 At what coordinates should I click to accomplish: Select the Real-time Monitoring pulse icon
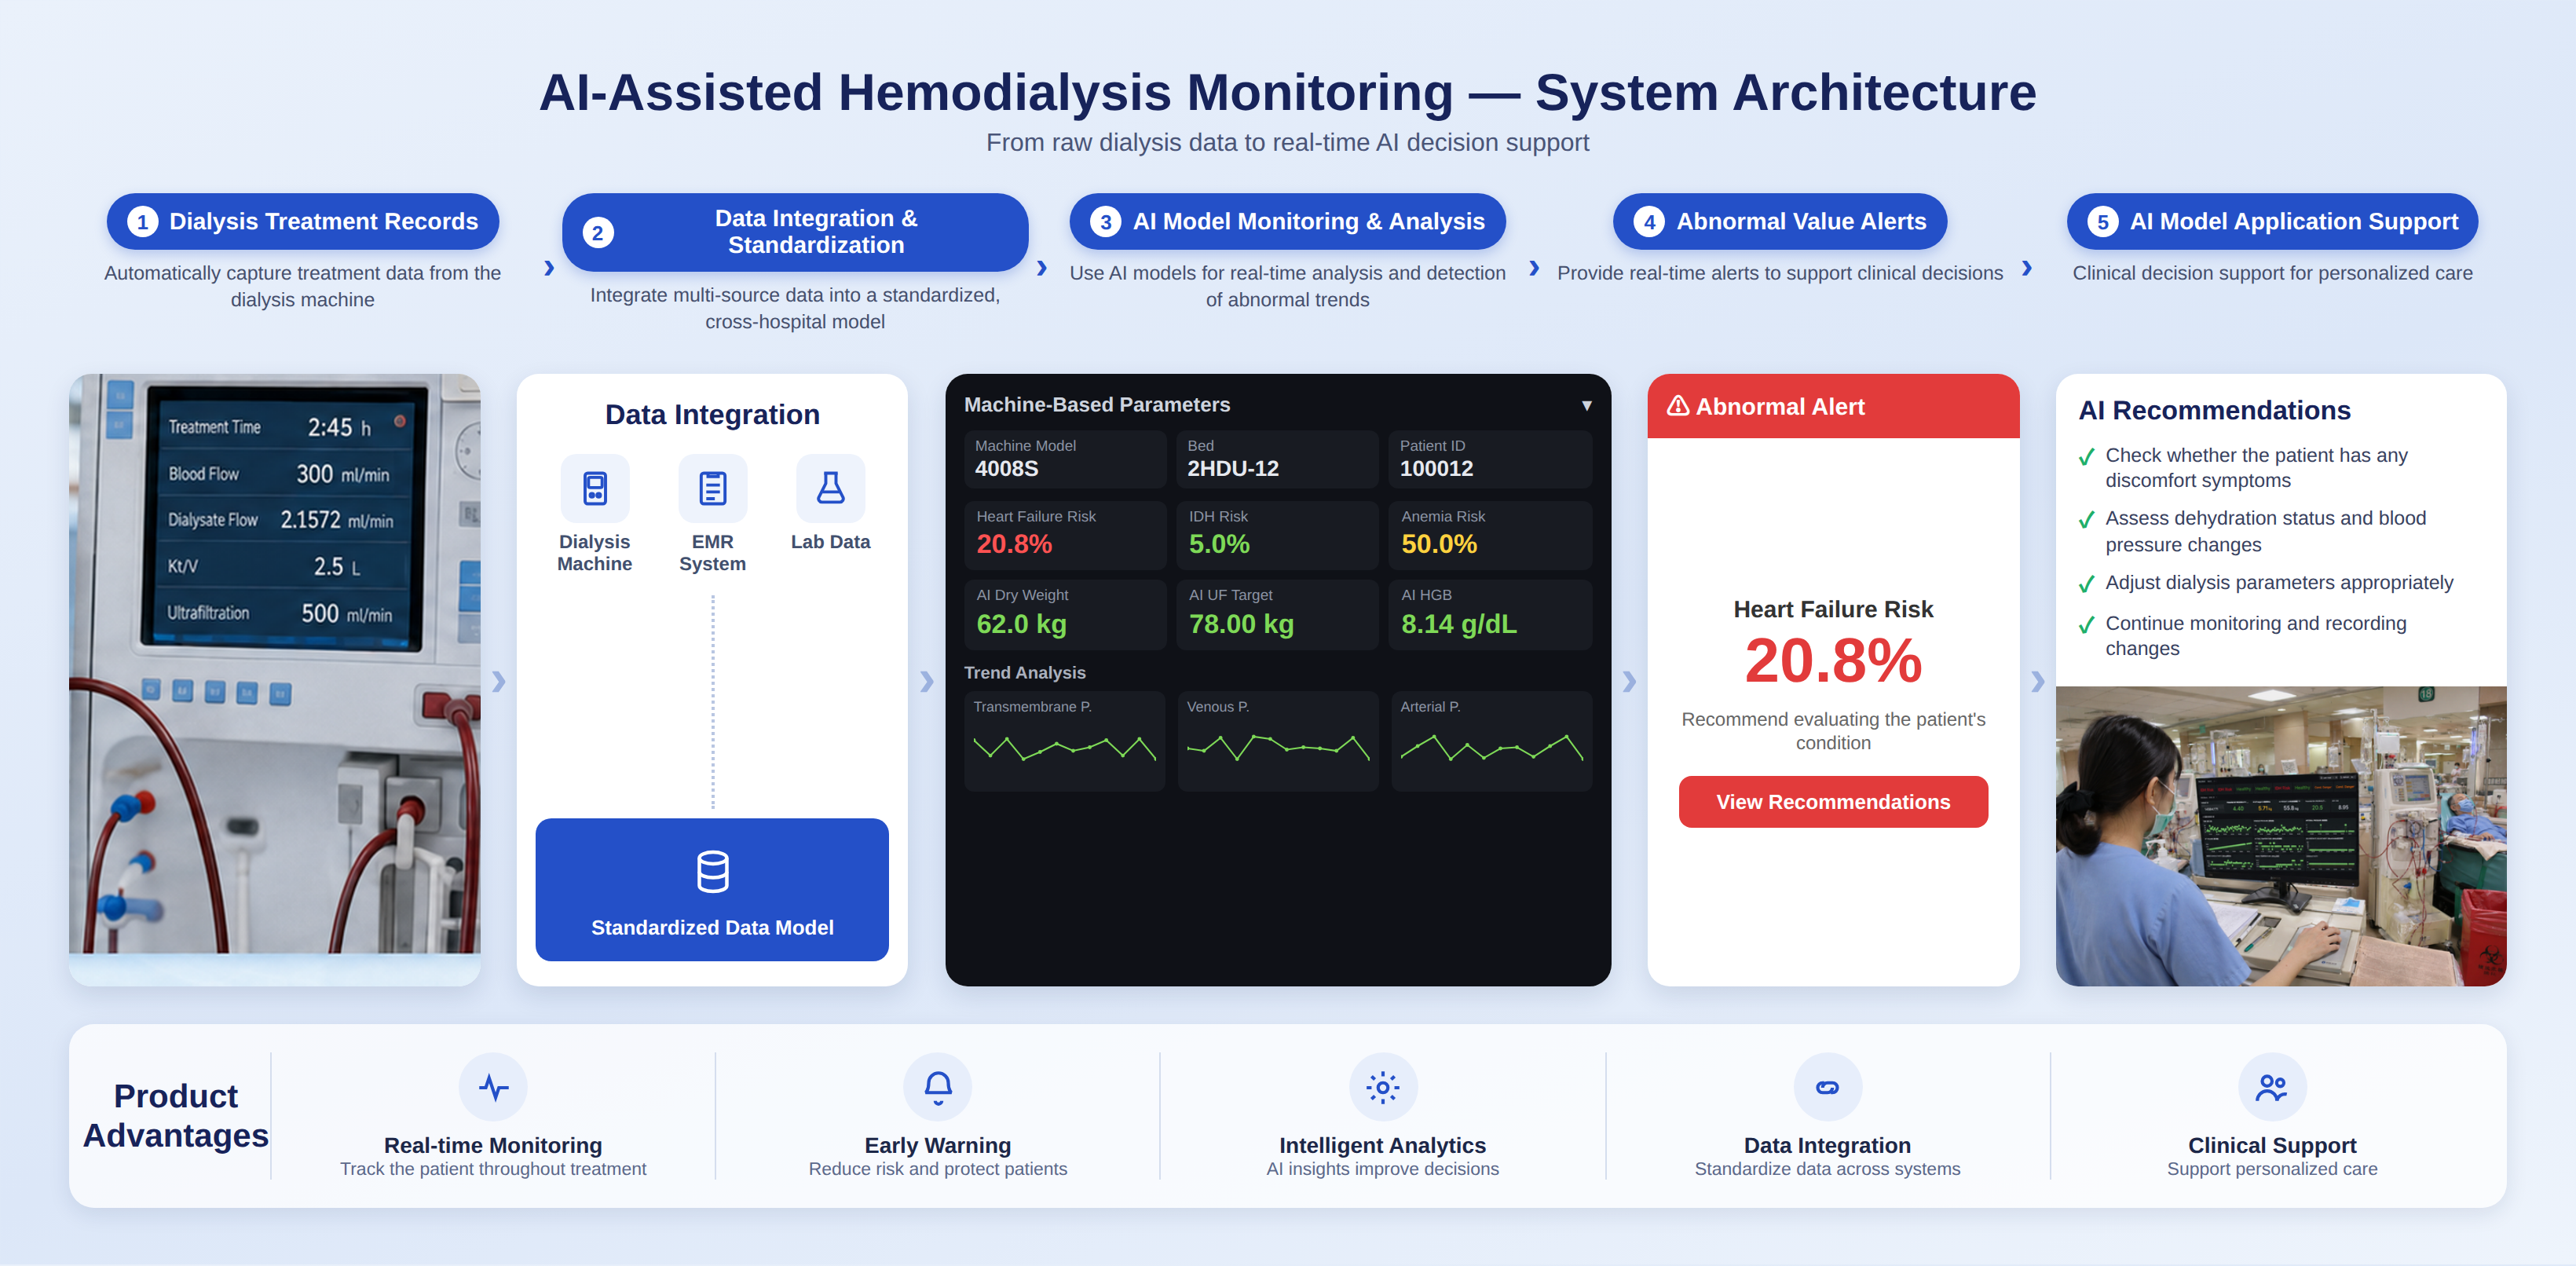(x=493, y=1087)
